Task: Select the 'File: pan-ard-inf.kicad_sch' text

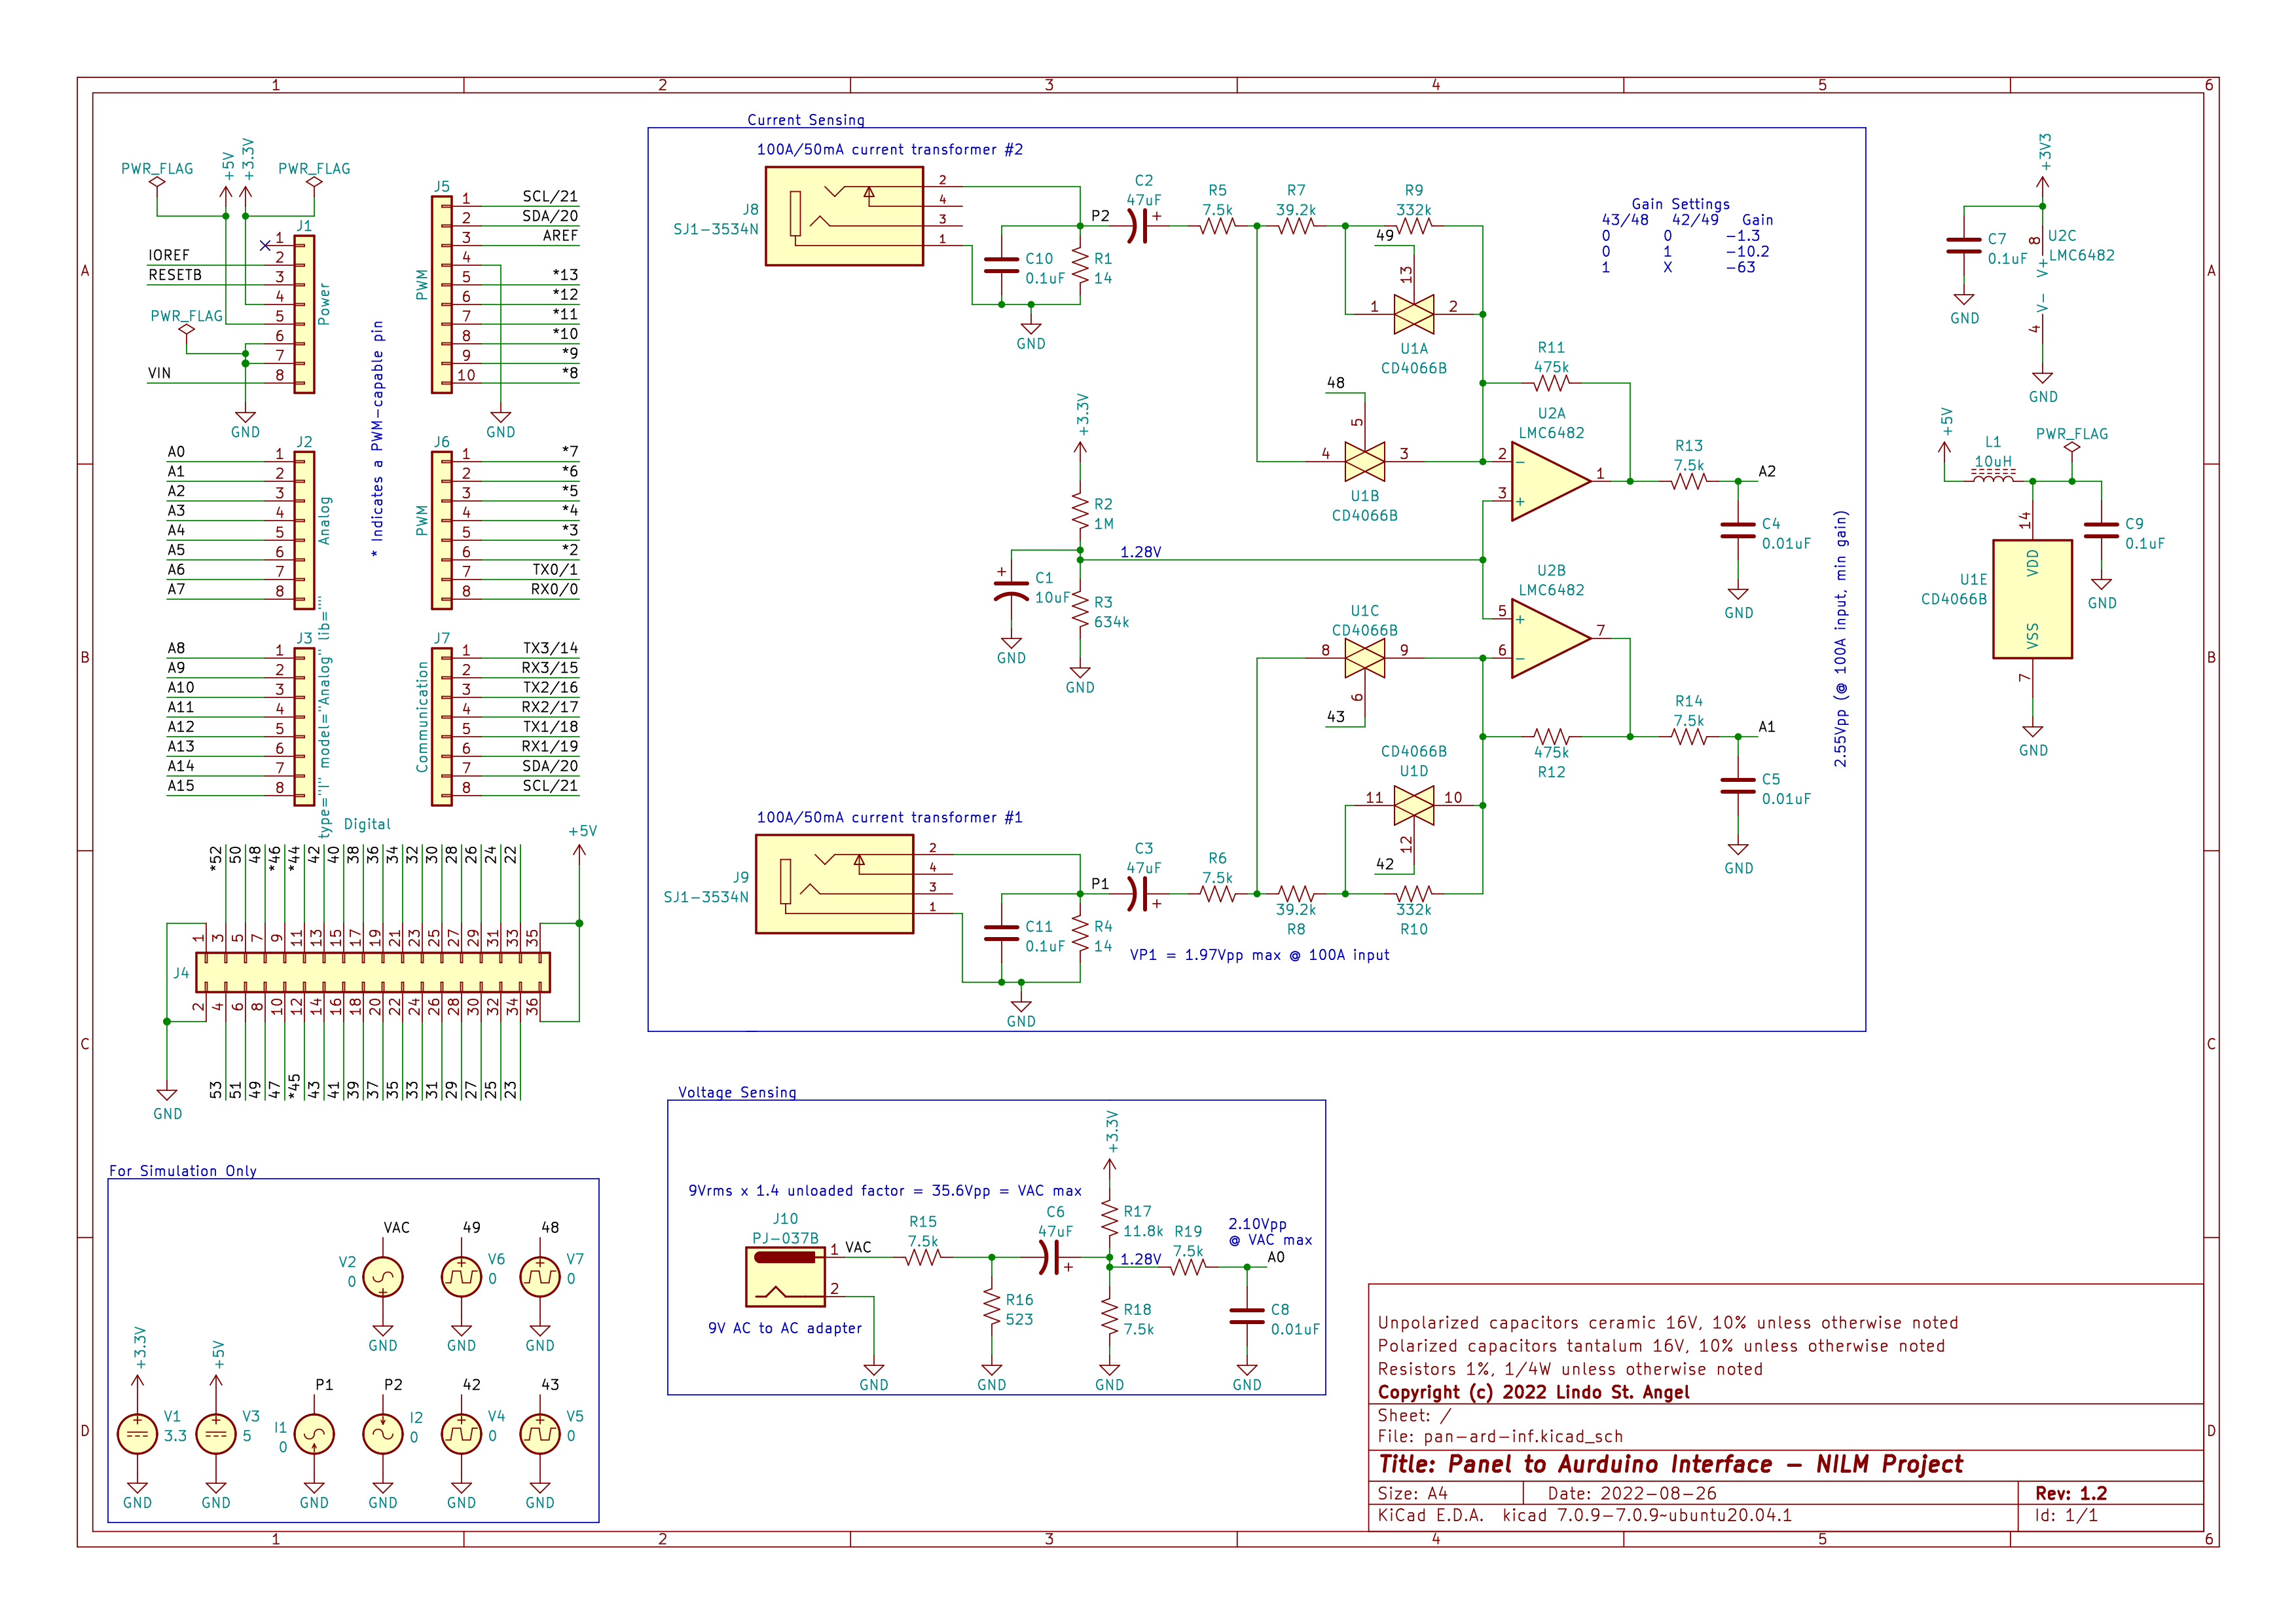Action: (x=1500, y=1437)
